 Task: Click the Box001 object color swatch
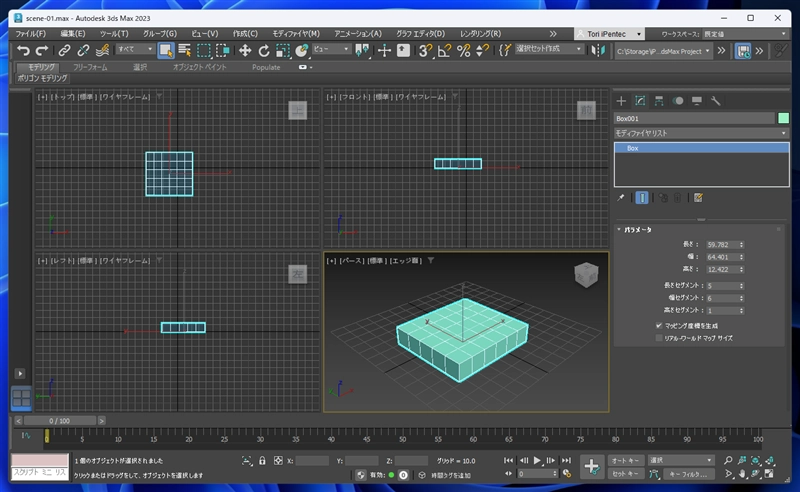point(783,118)
